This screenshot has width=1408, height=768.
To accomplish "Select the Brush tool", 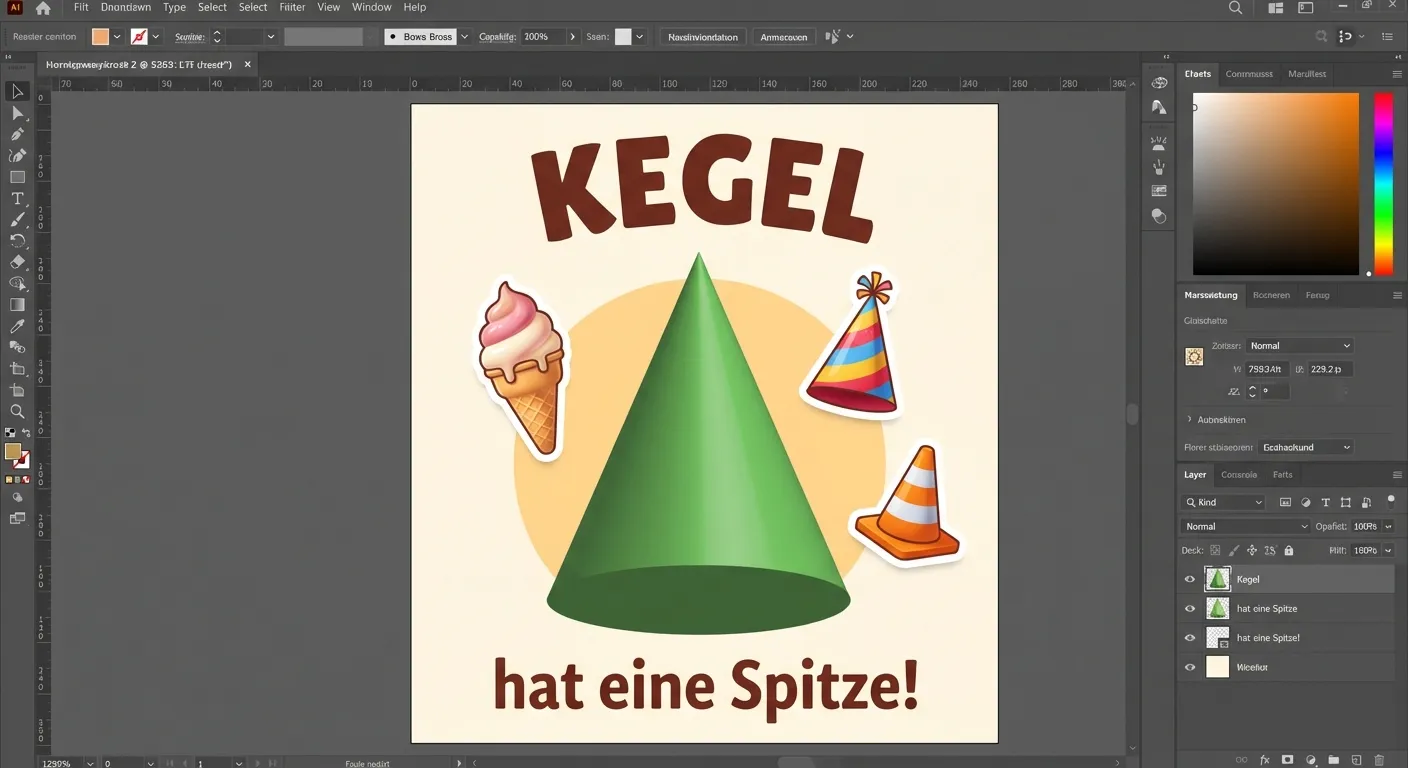I will pos(16,220).
